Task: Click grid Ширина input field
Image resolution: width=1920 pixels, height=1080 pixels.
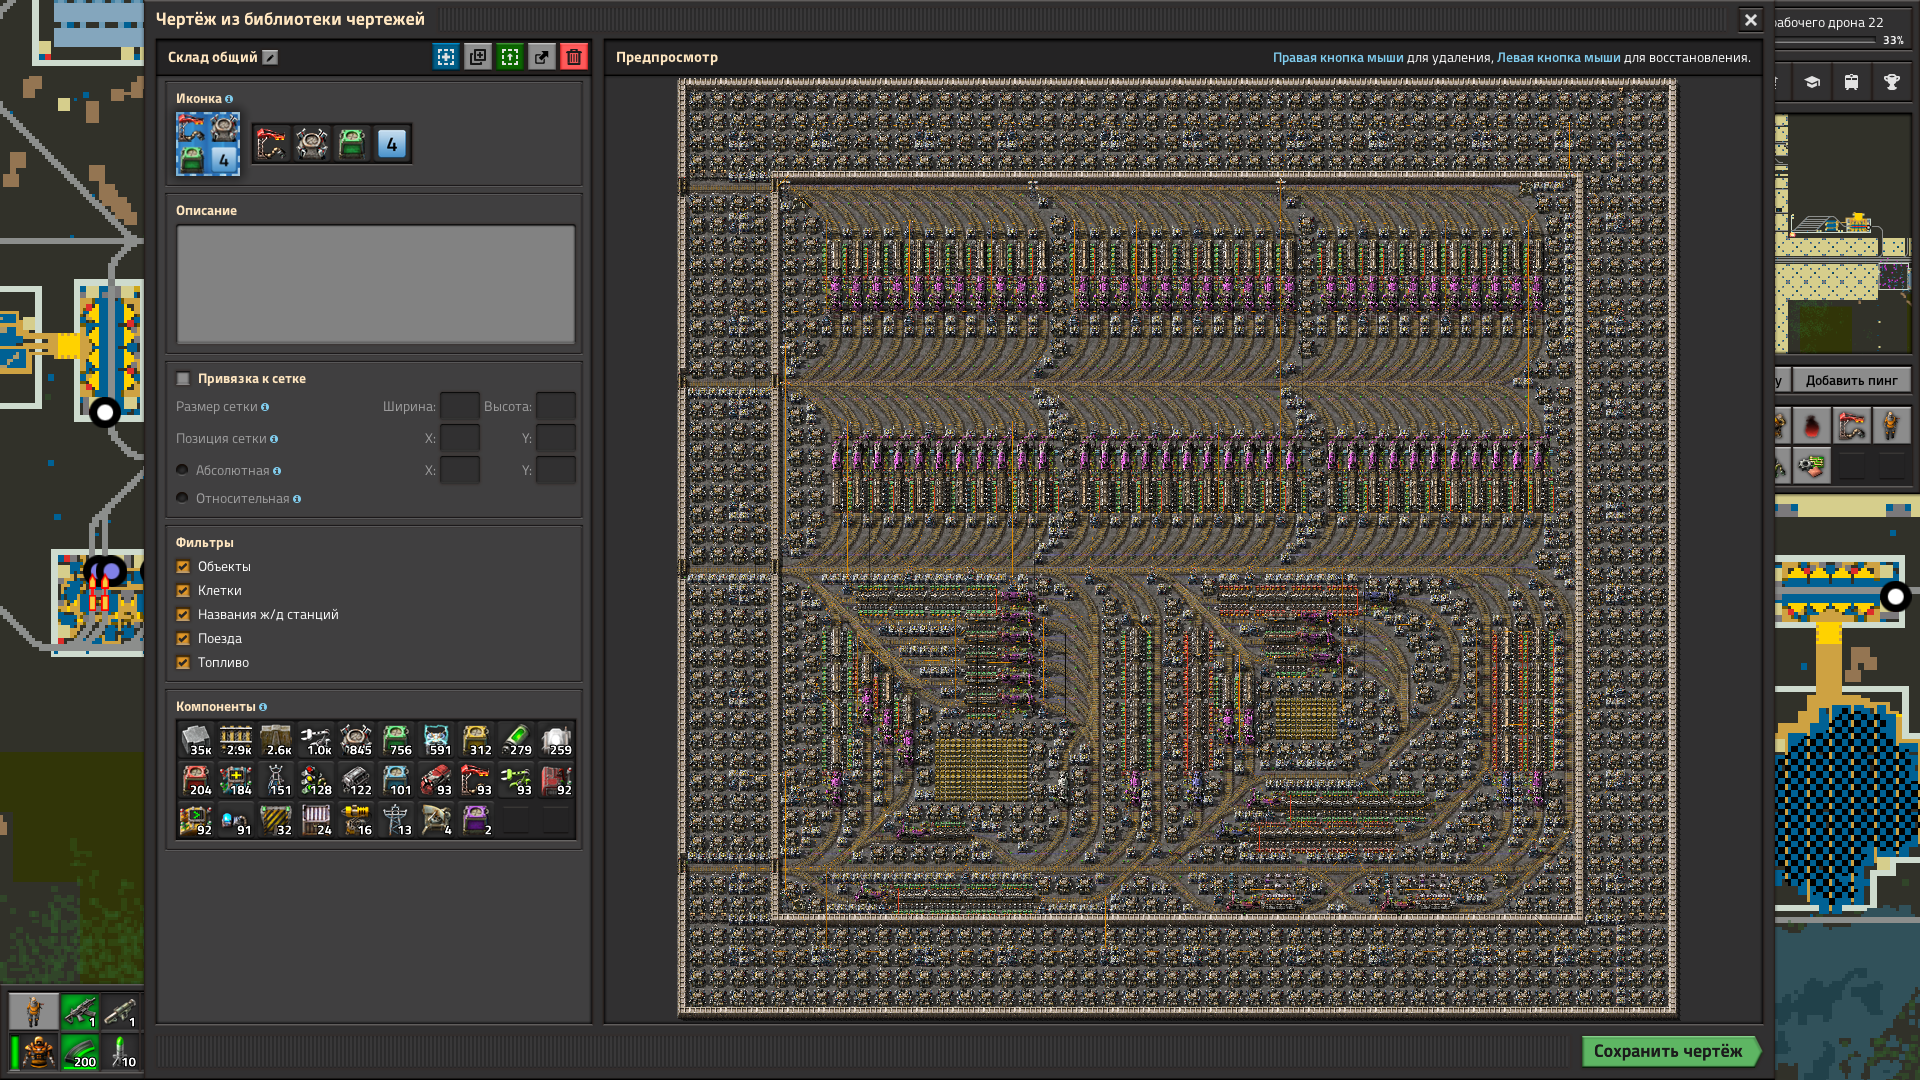Action: point(460,407)
